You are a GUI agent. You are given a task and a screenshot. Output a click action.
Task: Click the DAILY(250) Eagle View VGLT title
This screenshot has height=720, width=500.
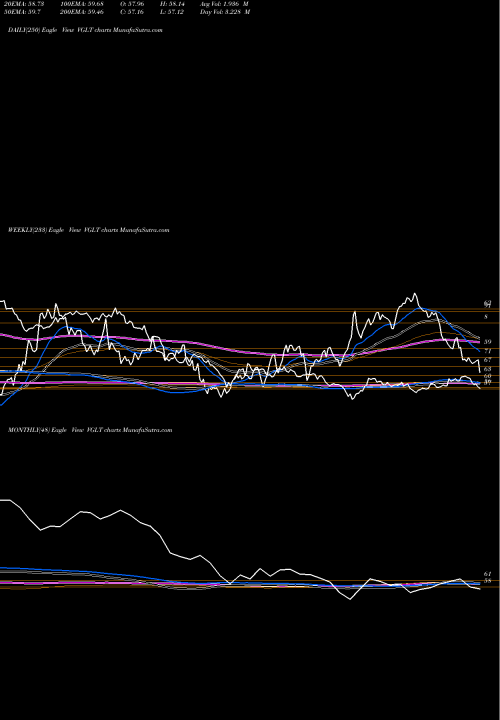tap(85, 30)
